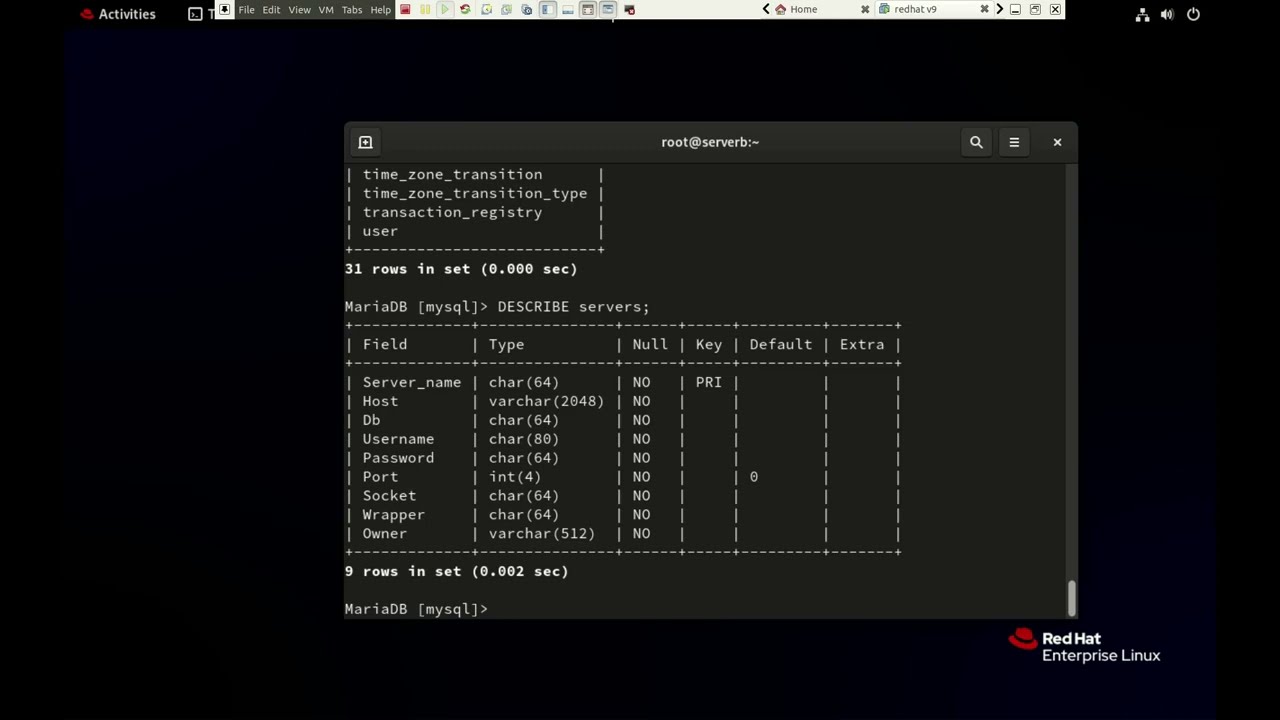
Task: Switch to full screen mode icon
Action: [x=588, y=9]
